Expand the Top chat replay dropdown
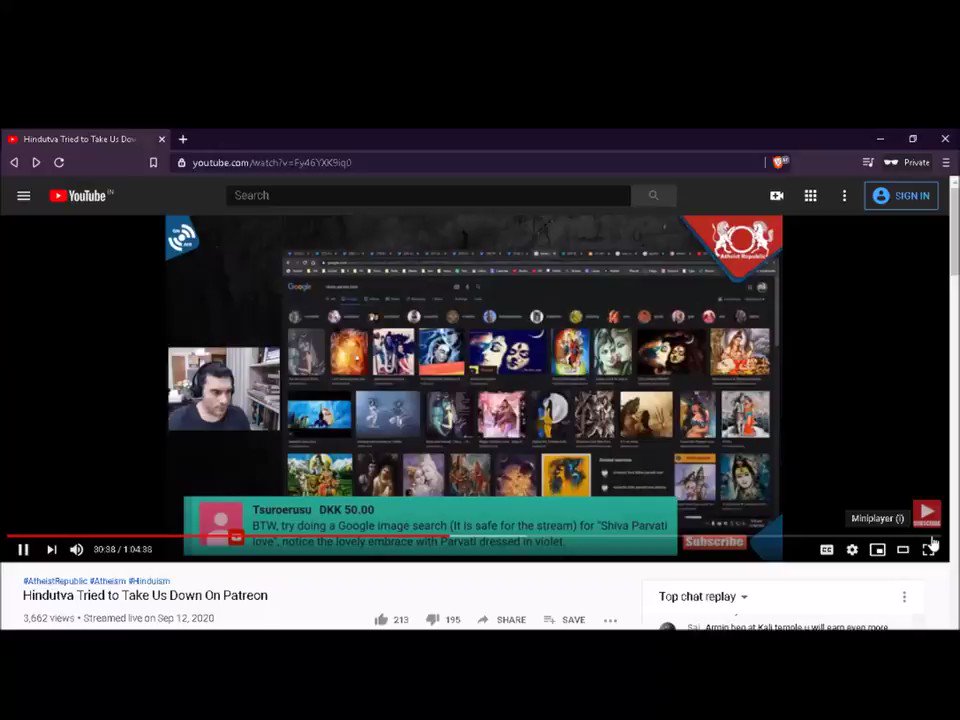Viewport: 960px width, 720px height. click(x=703, y=597)
